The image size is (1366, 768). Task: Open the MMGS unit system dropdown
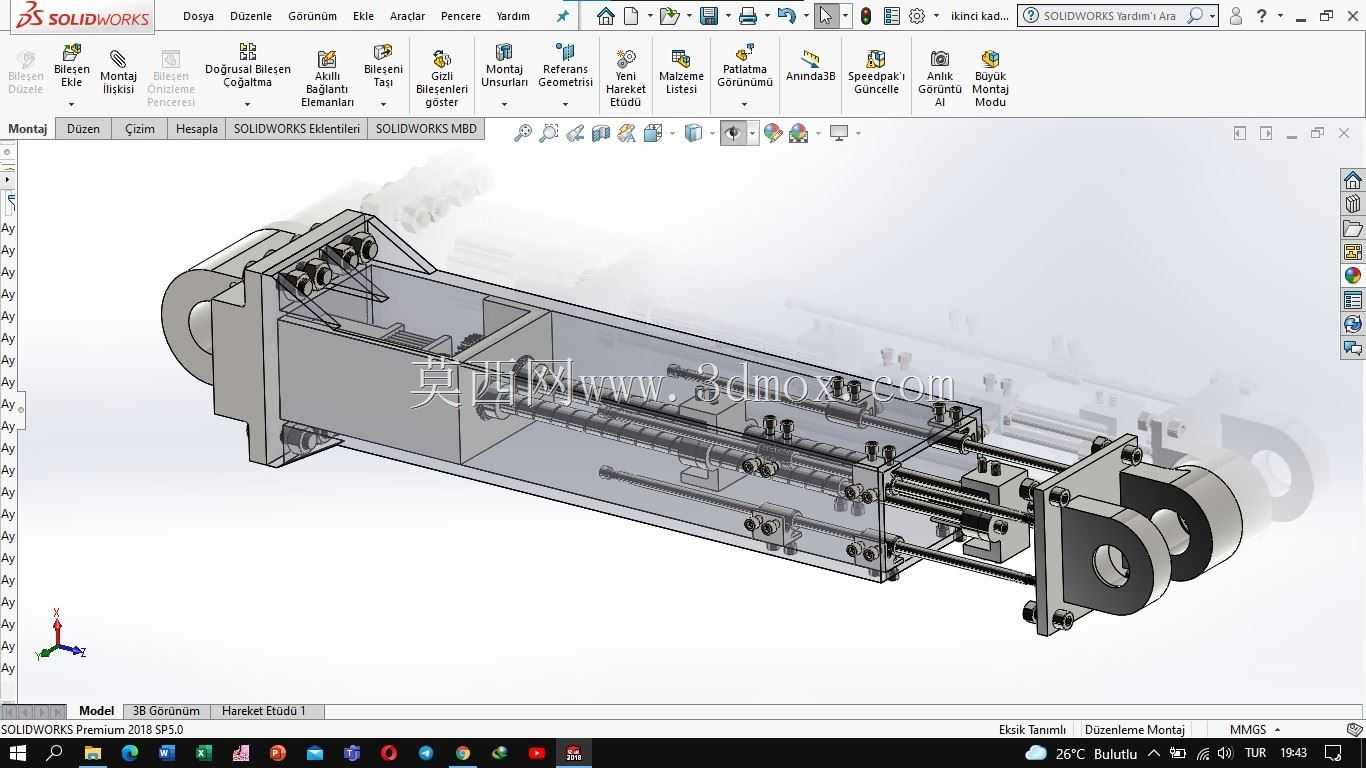click(x=1255, y=730)
